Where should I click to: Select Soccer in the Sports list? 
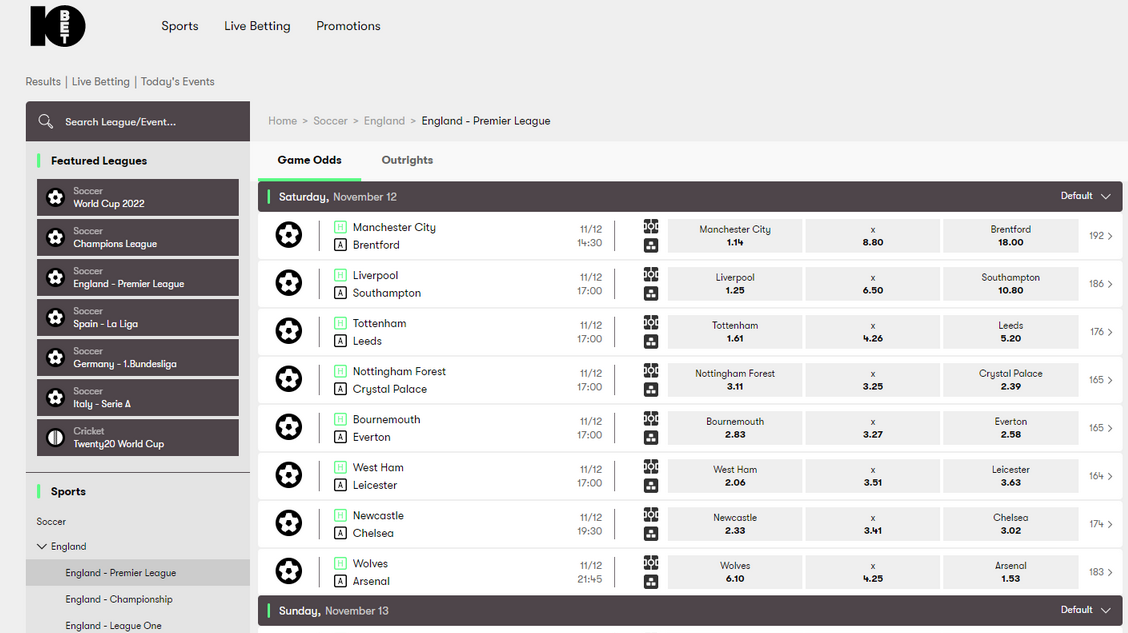point(51,522)
